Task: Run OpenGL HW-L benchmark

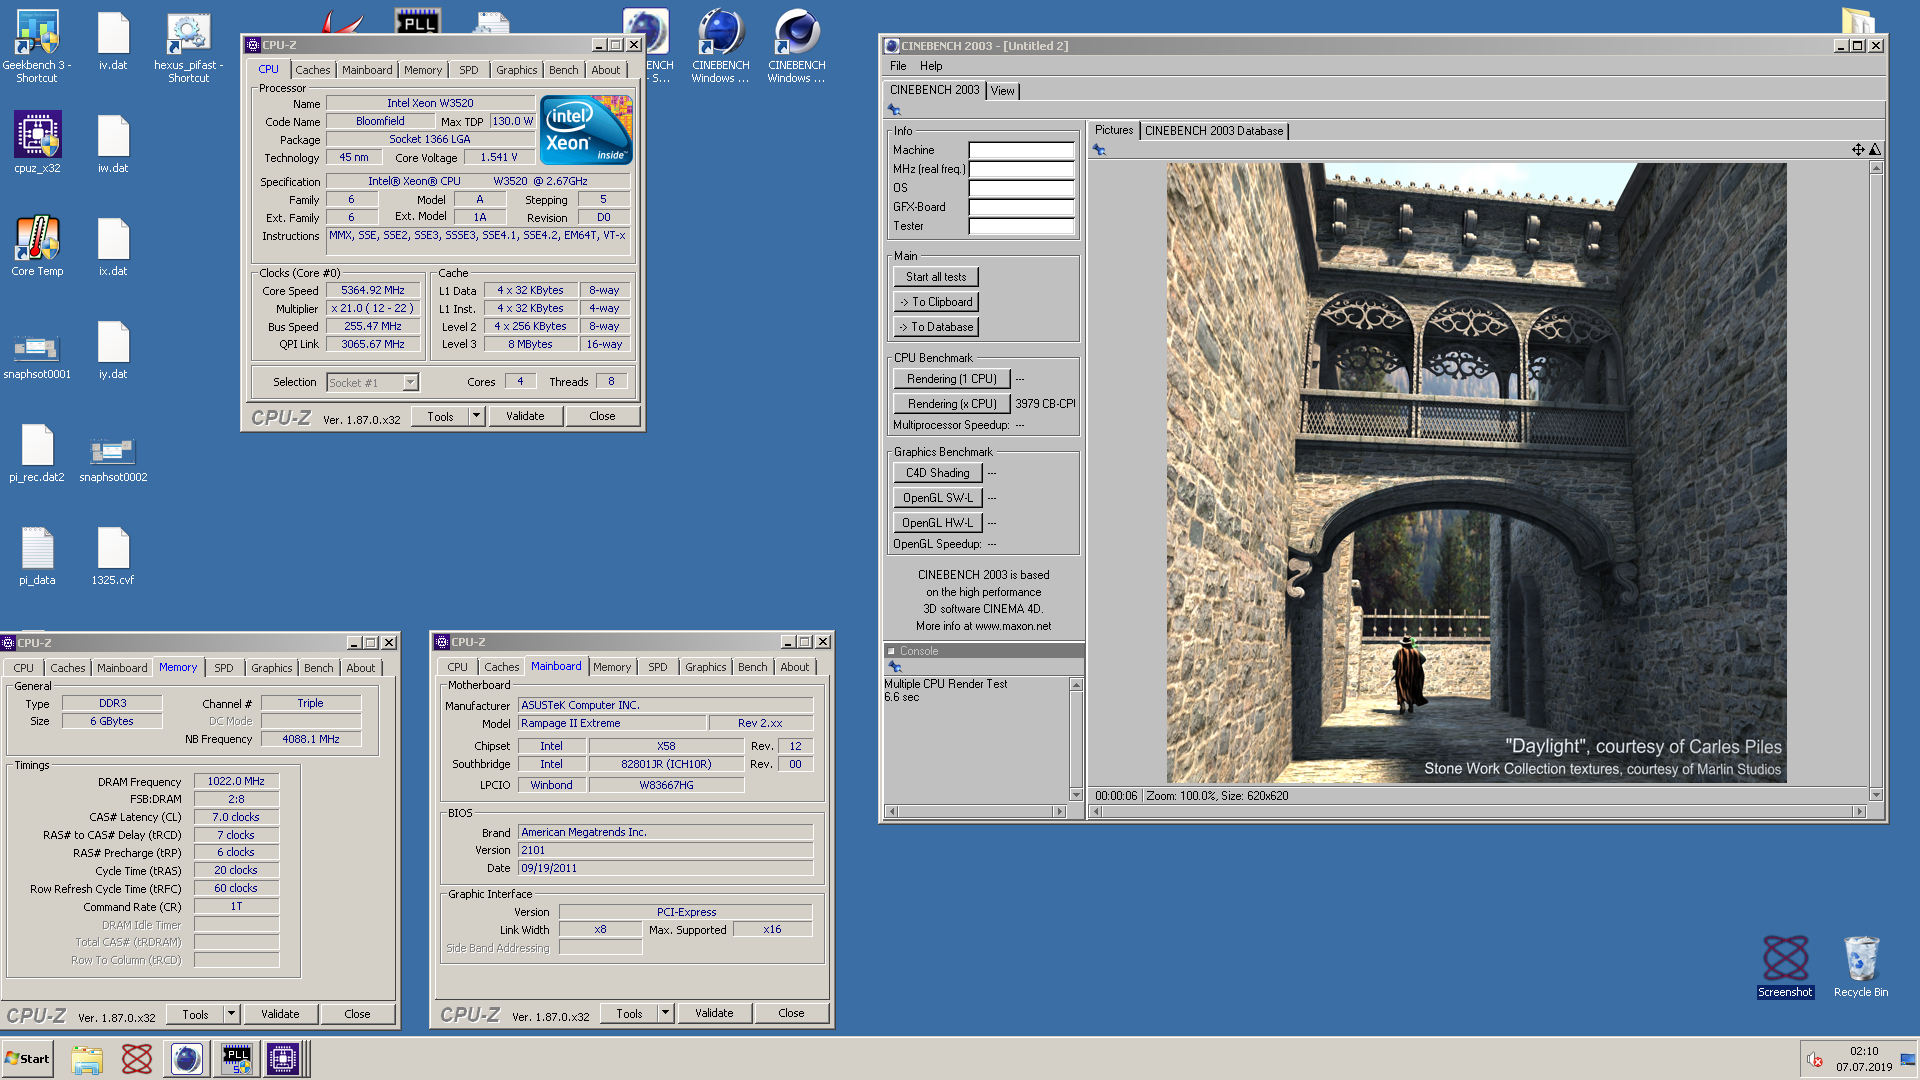Action: tap(938, 523)
